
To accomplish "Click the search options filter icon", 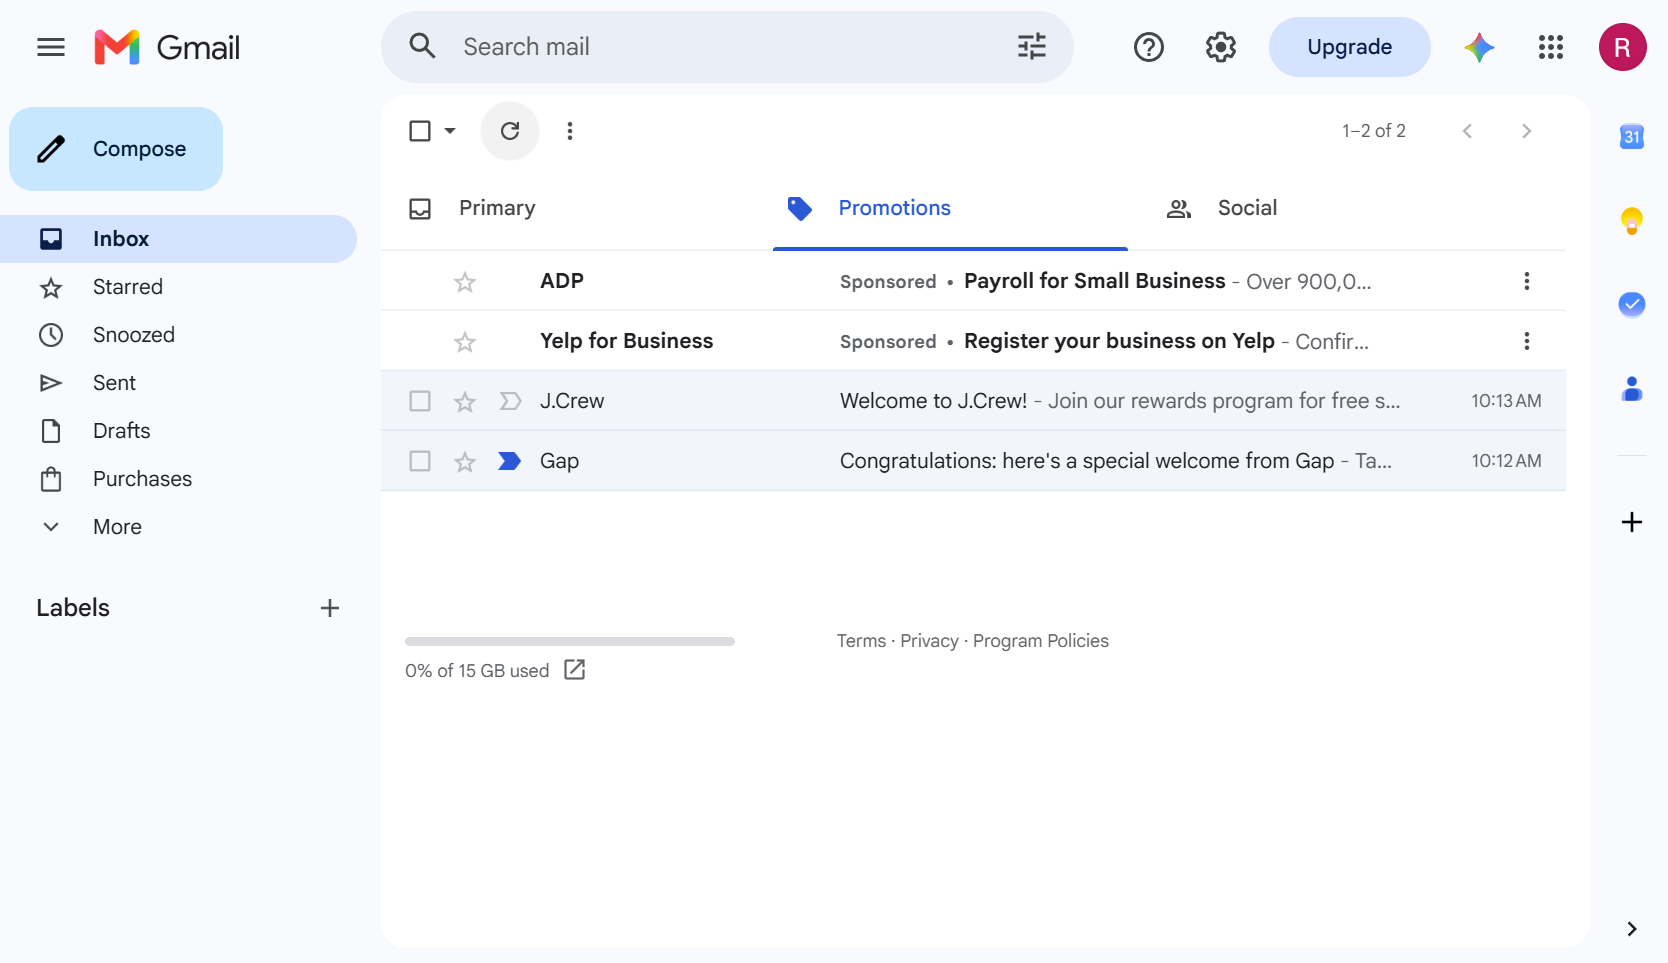I will [x=1031, y=46].
